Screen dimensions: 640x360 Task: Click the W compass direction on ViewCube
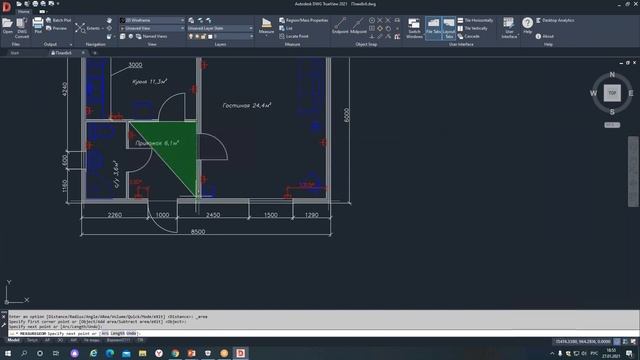pos(593,93)
